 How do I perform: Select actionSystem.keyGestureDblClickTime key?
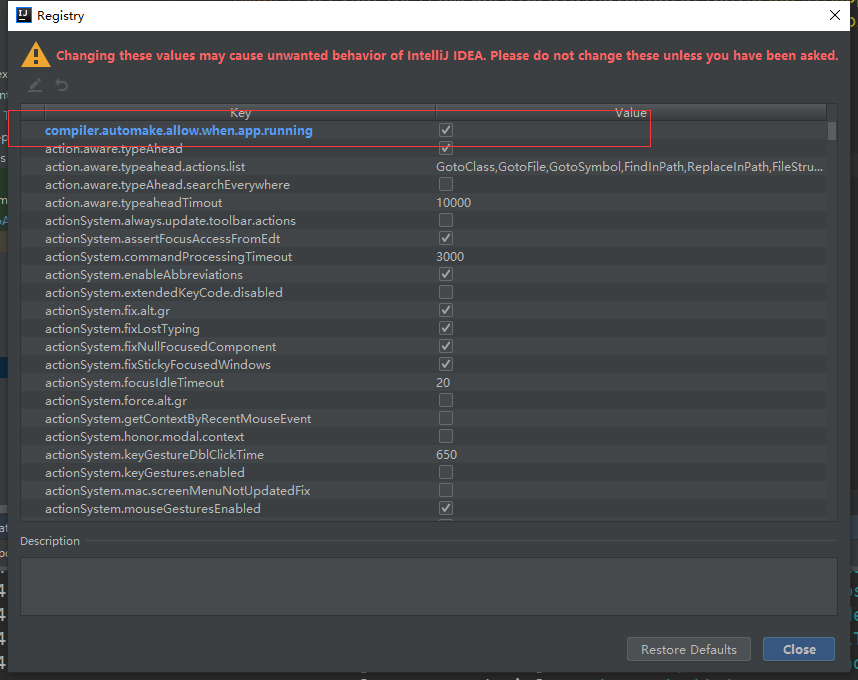click(x=154, y=455)
